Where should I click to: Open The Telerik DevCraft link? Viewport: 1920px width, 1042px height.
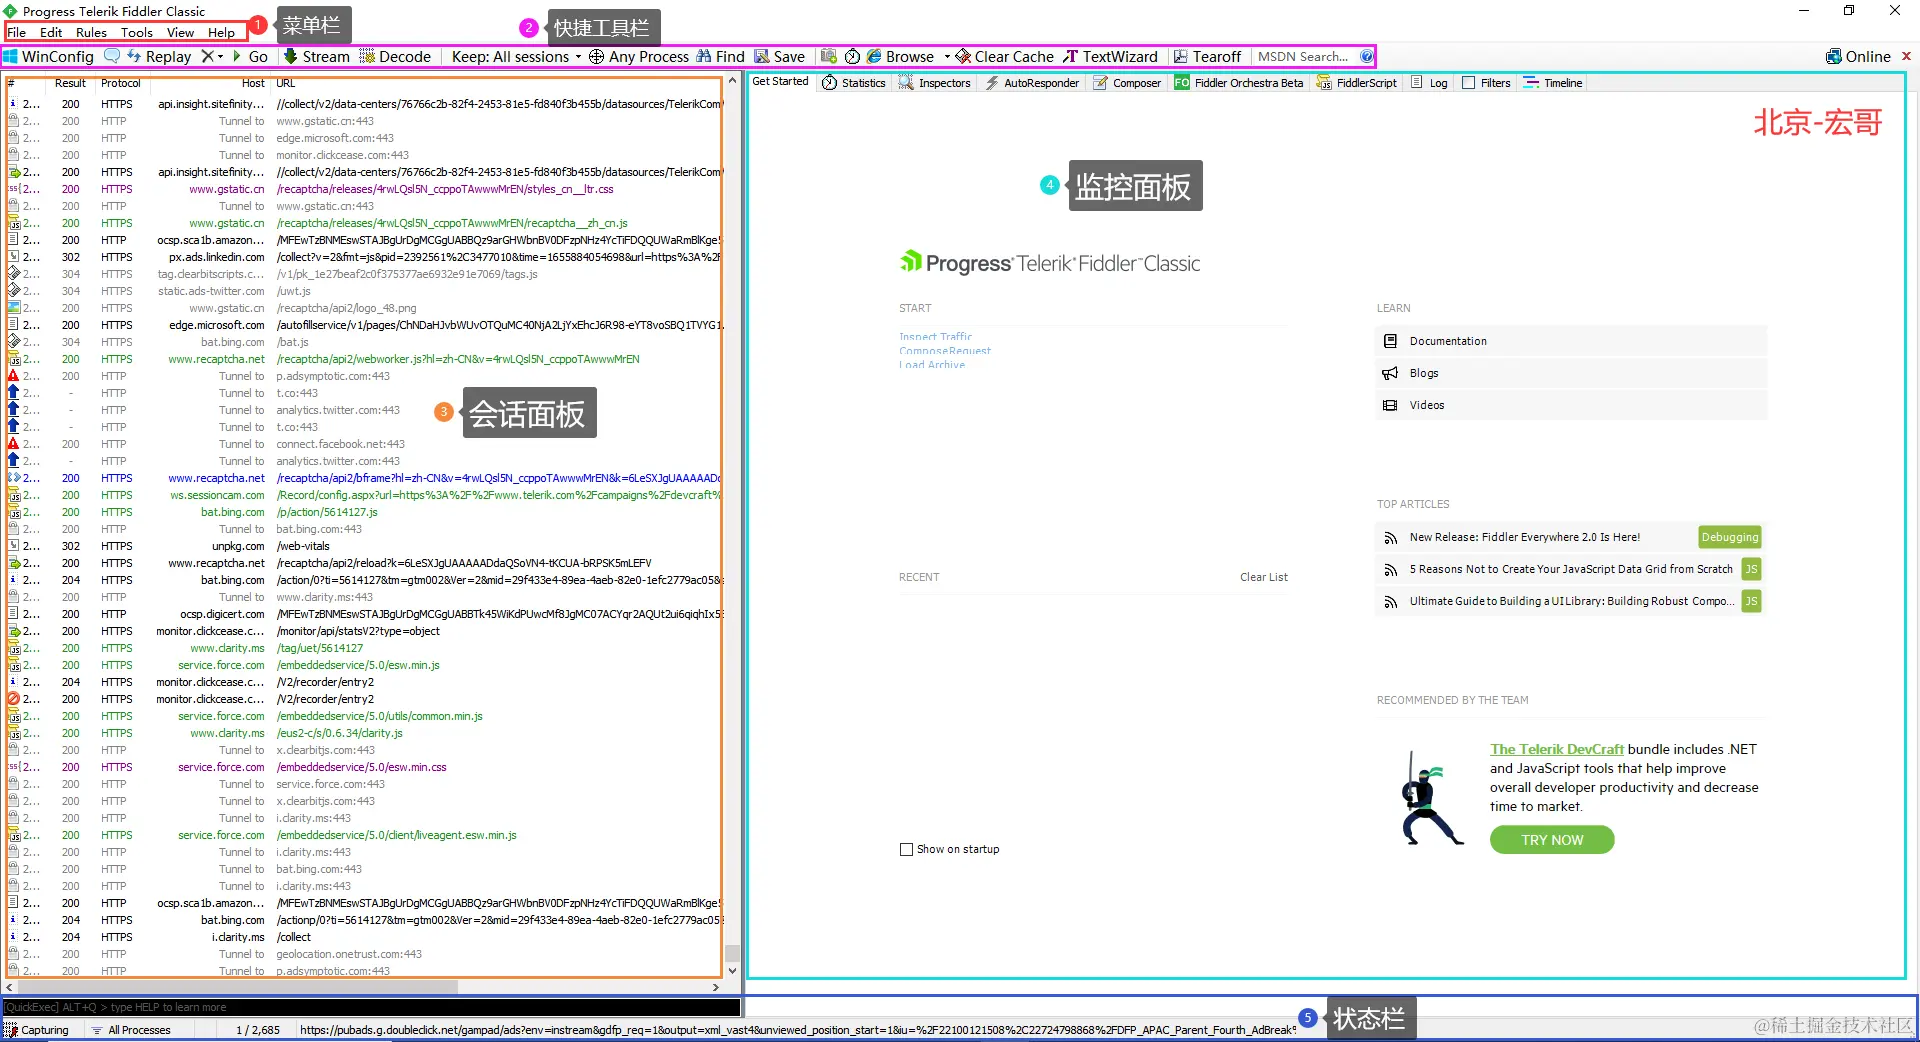(x=1557, y=749)
